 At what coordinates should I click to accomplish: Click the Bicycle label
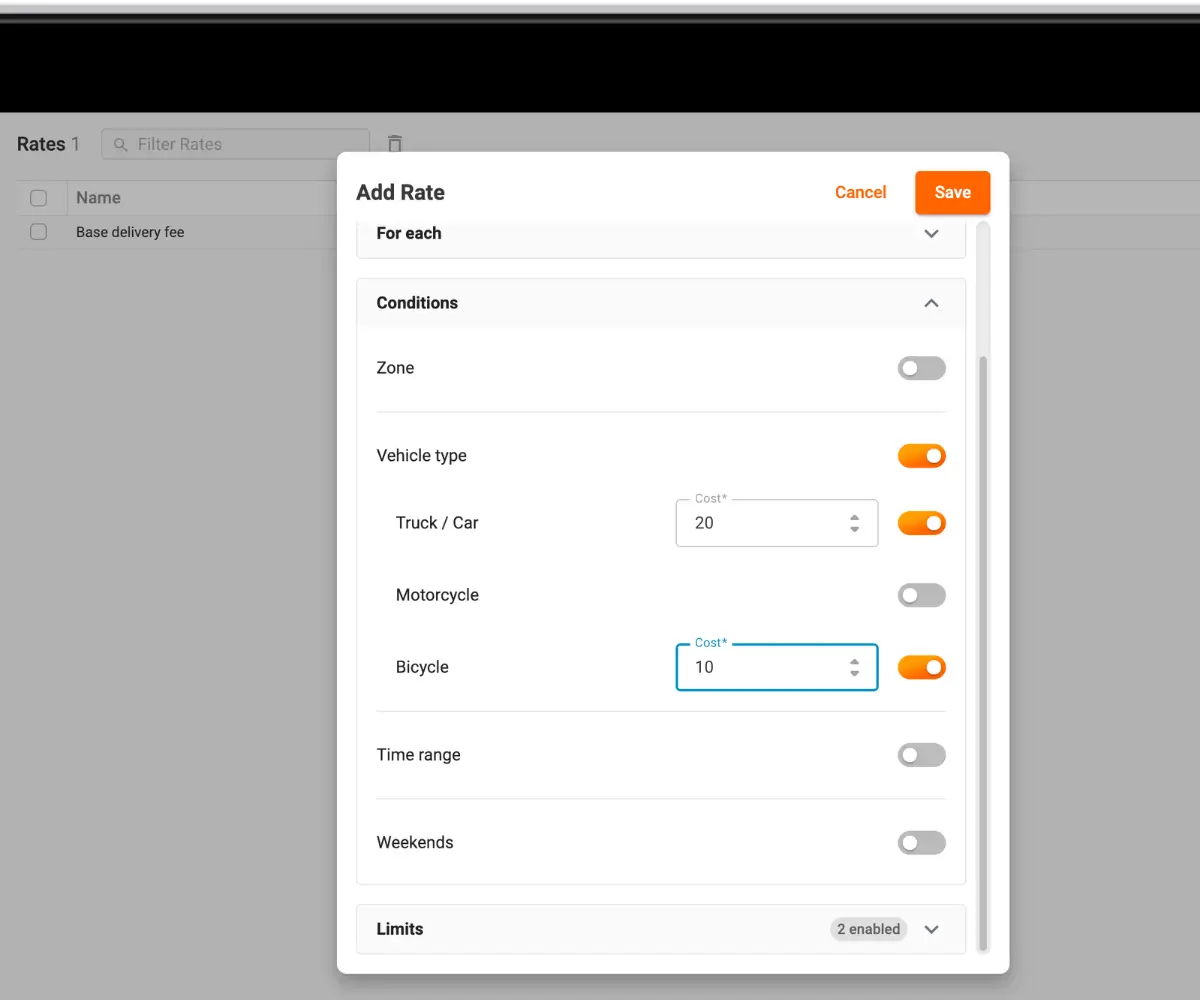[422, 667]
